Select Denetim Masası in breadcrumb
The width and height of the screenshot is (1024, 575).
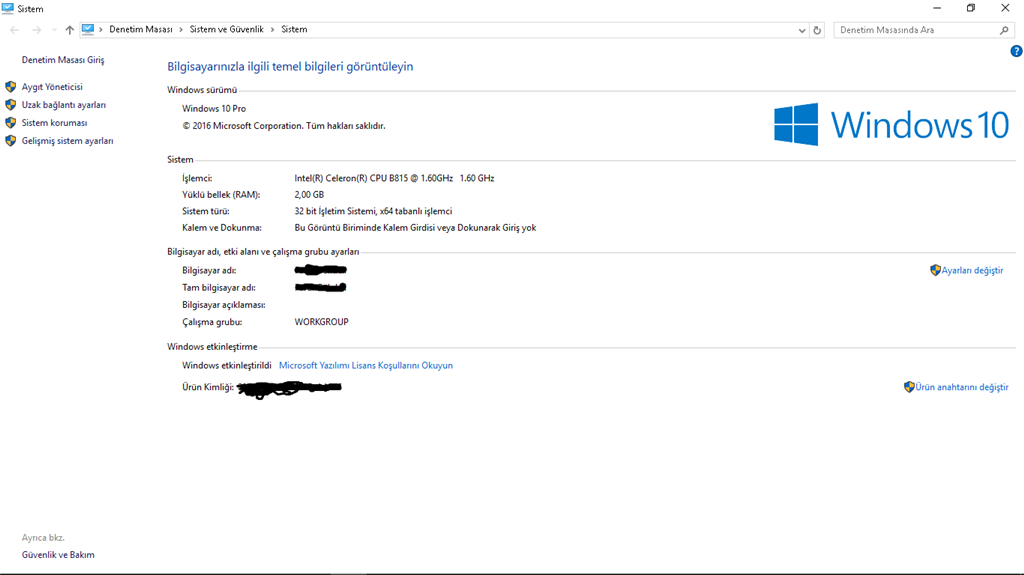(141, 29)
